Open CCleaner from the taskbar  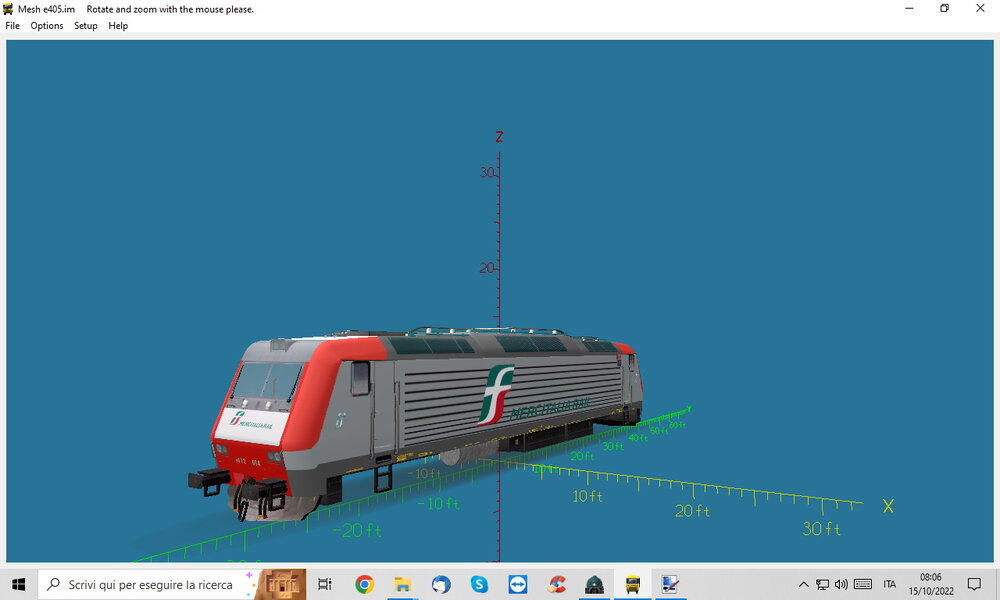(556, 584)
